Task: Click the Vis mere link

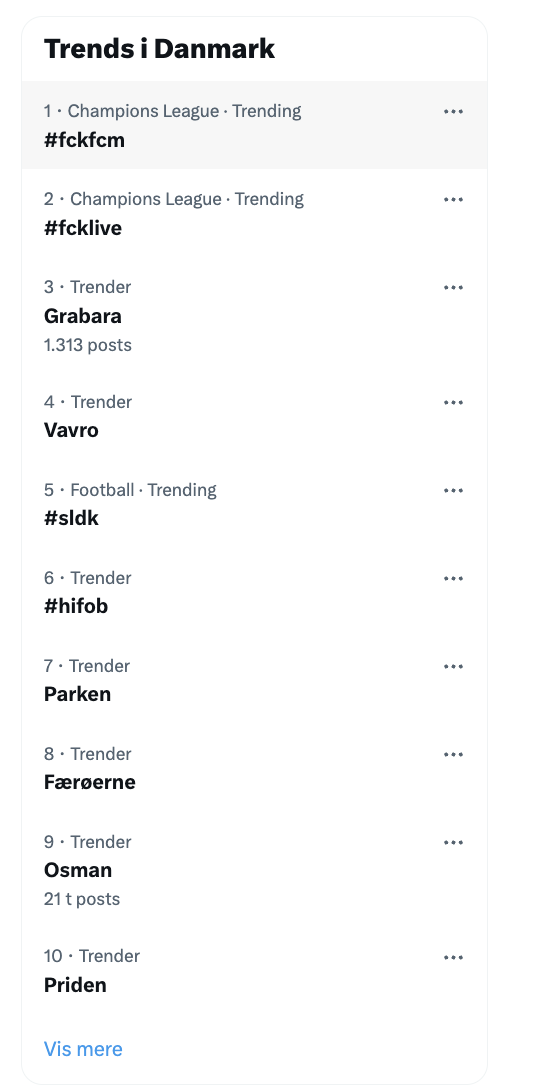Action: coord(83,1048)
